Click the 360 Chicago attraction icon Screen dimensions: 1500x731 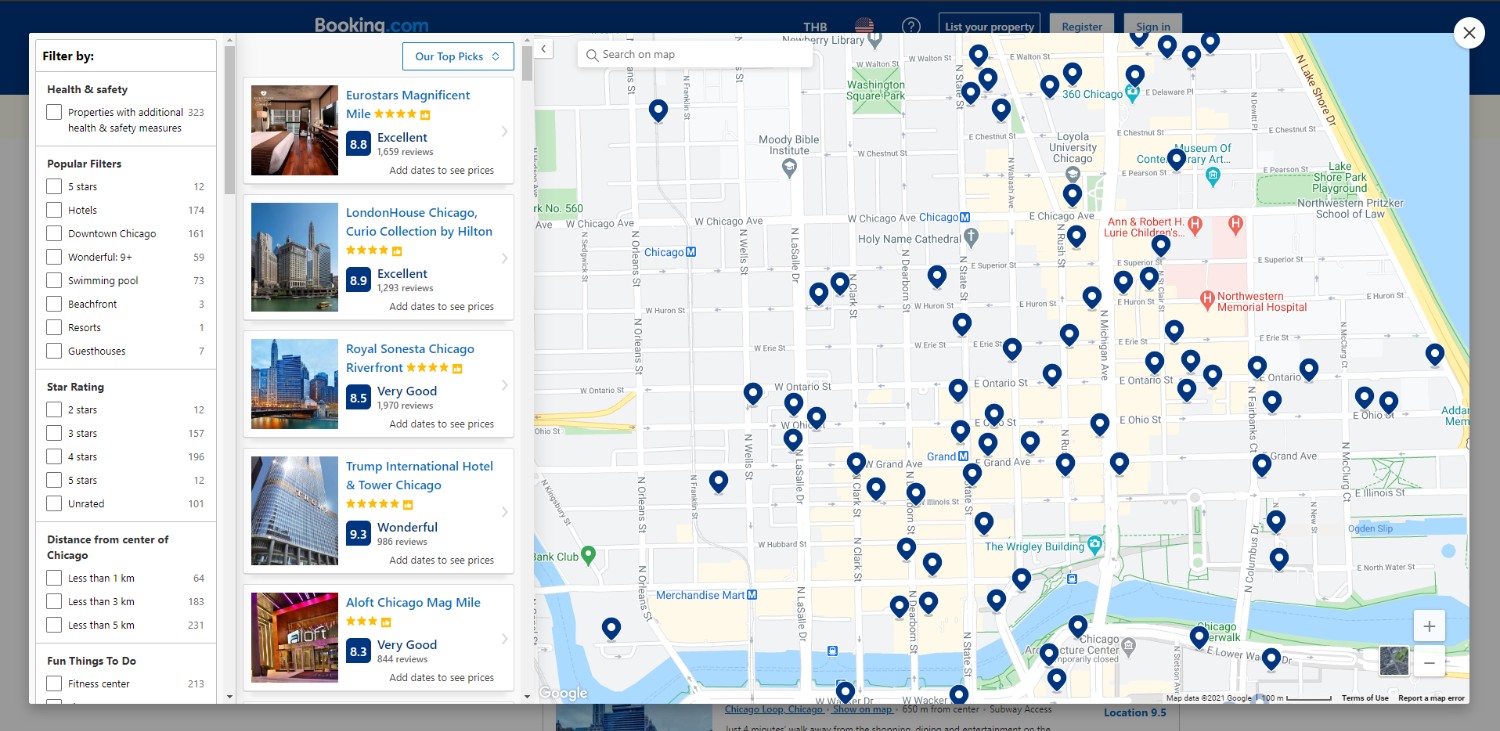(1132, 94)
